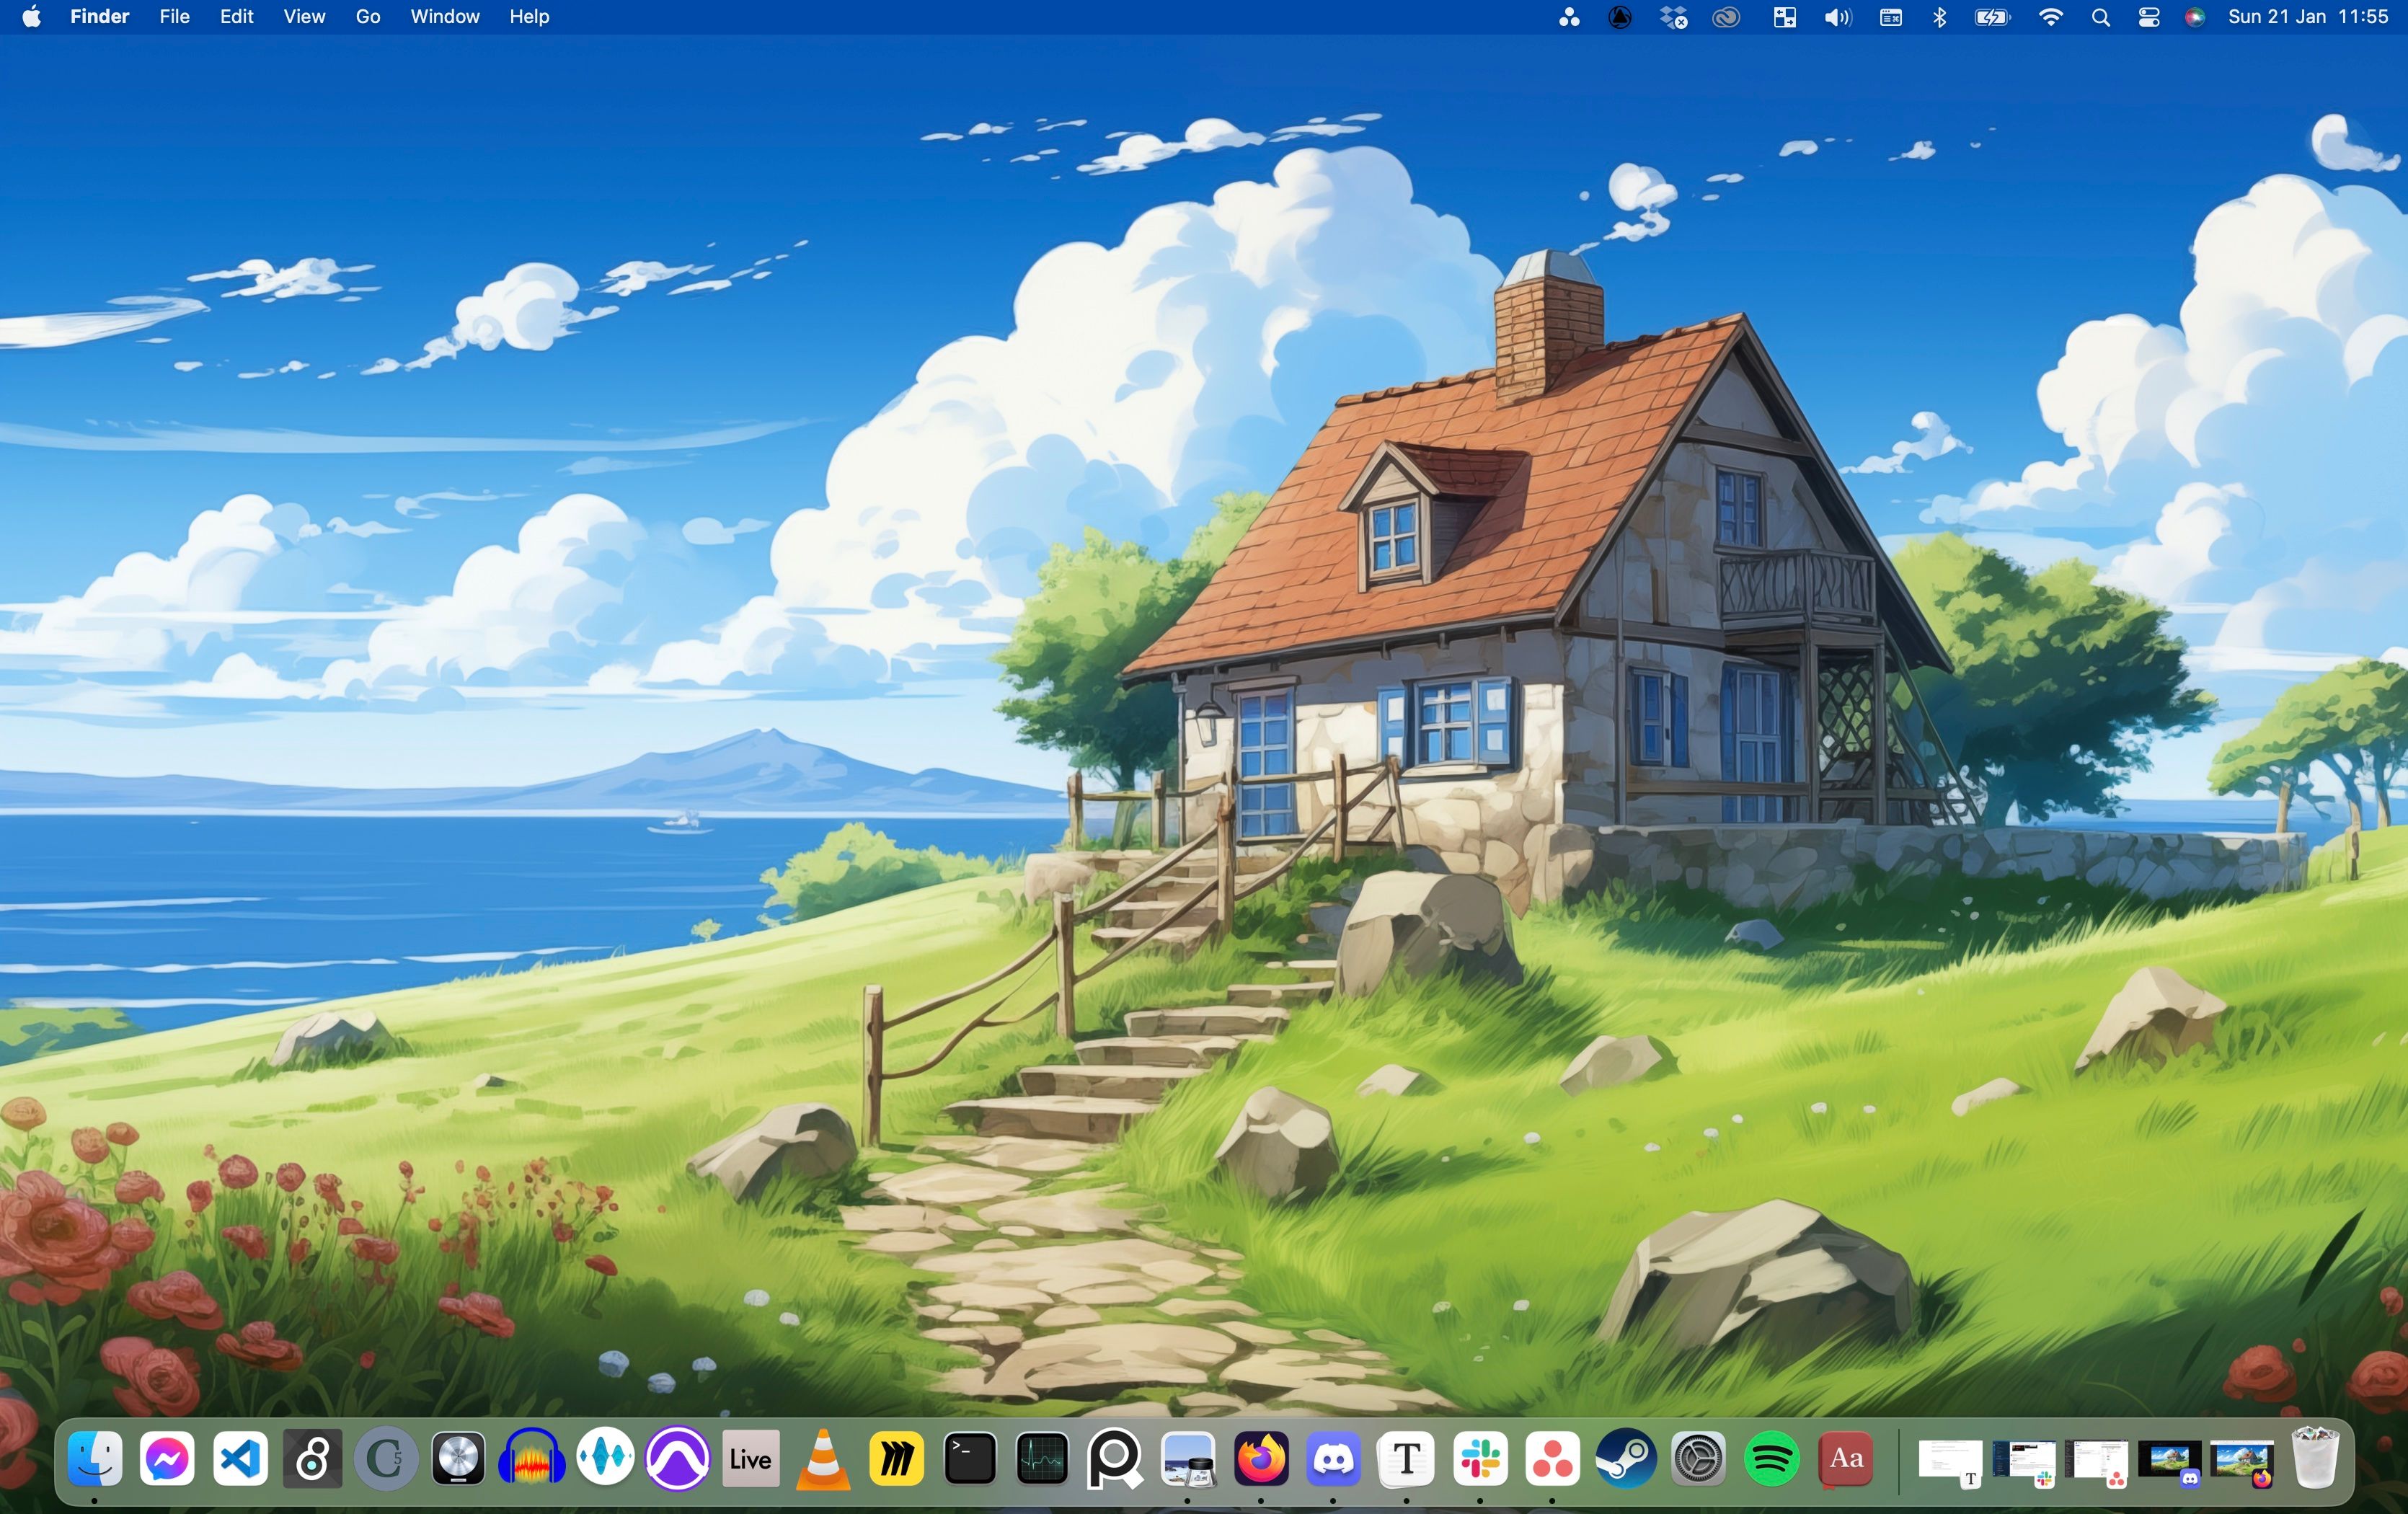Open the Window menu

point(445,16)
